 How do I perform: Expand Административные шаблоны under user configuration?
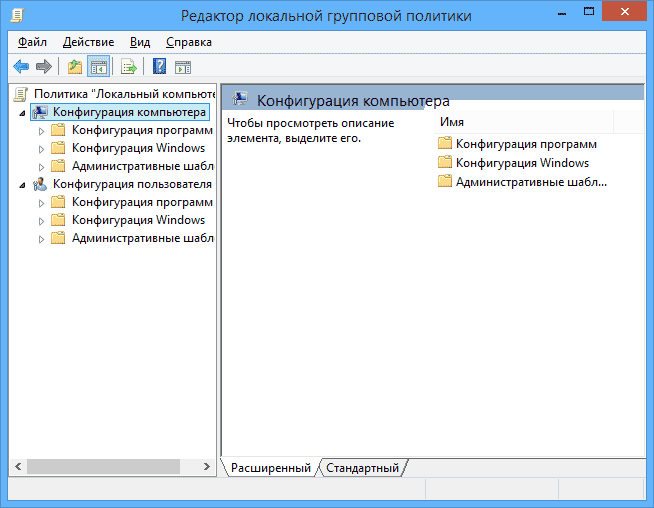[41, 238]
